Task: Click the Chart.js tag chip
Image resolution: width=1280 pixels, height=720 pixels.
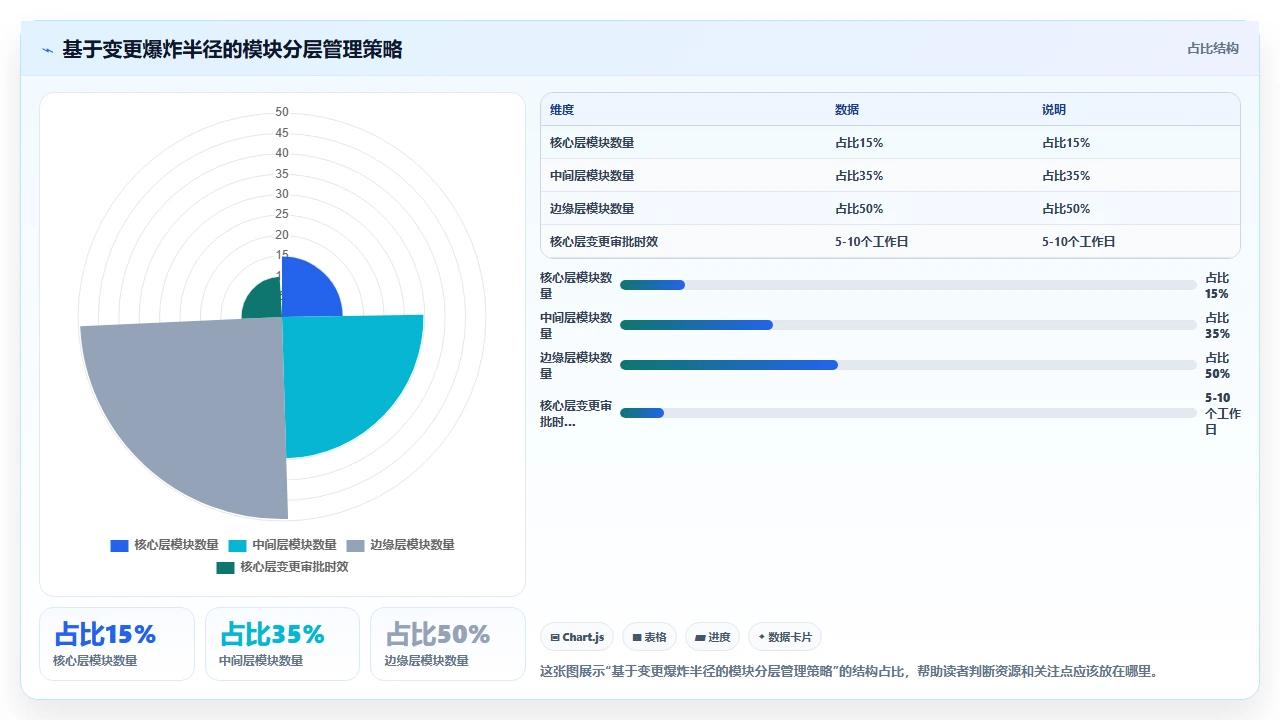Action: (x=577, y=637)
